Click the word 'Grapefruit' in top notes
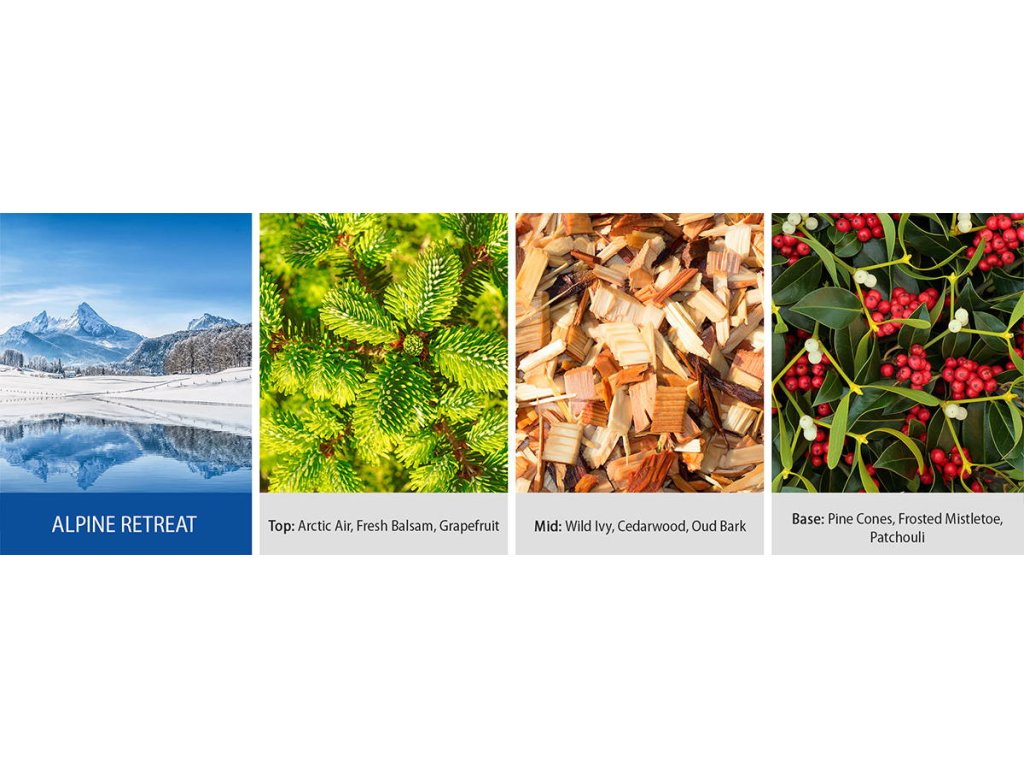This screenshot has width=1024, height=768. tap(469, 526)
